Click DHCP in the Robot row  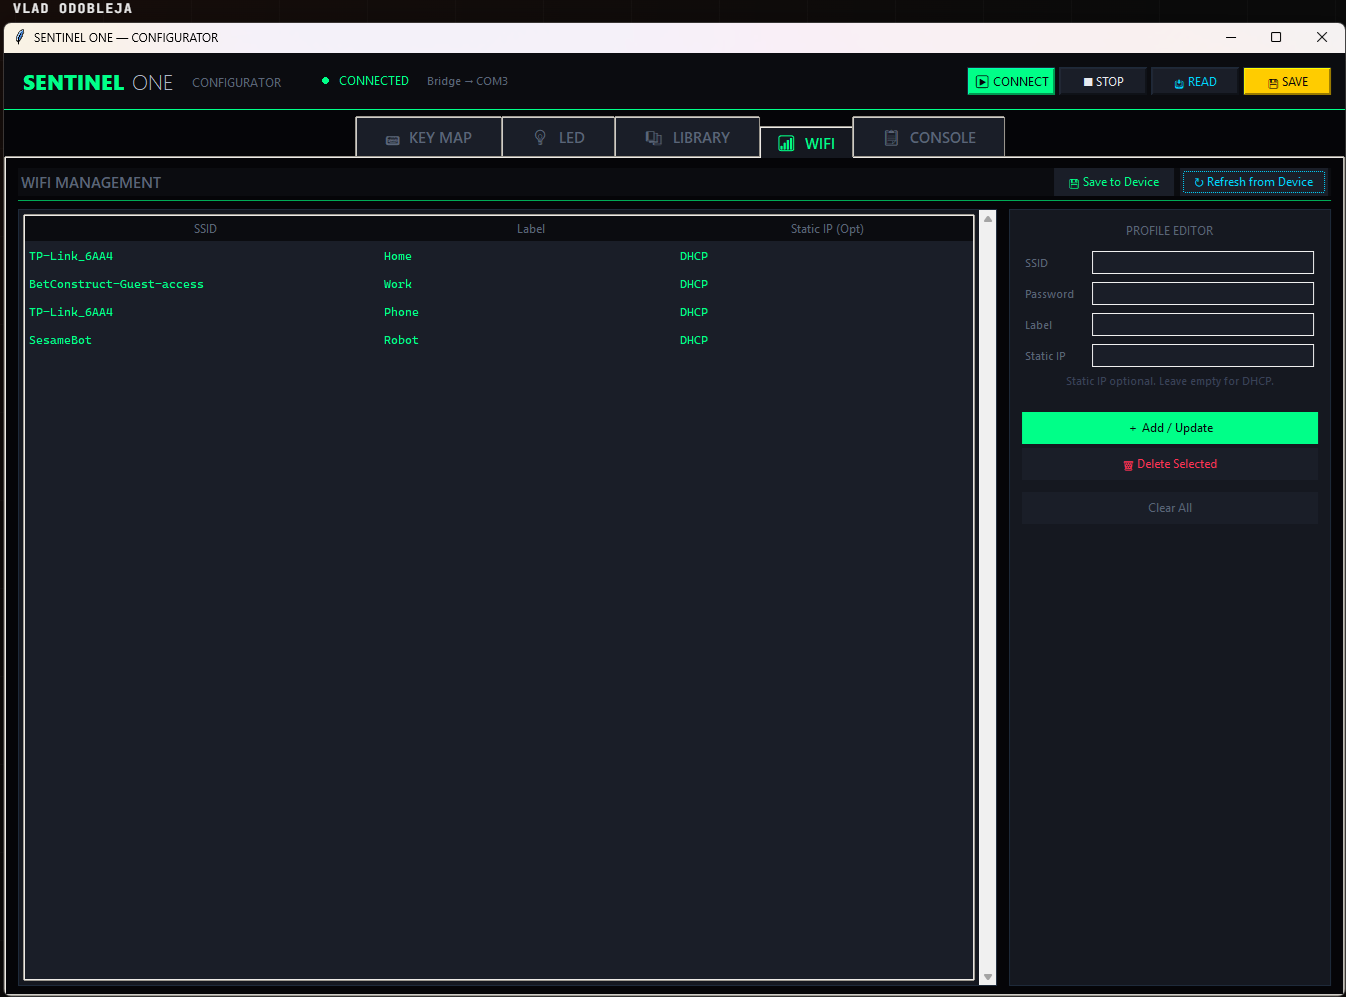694,341
